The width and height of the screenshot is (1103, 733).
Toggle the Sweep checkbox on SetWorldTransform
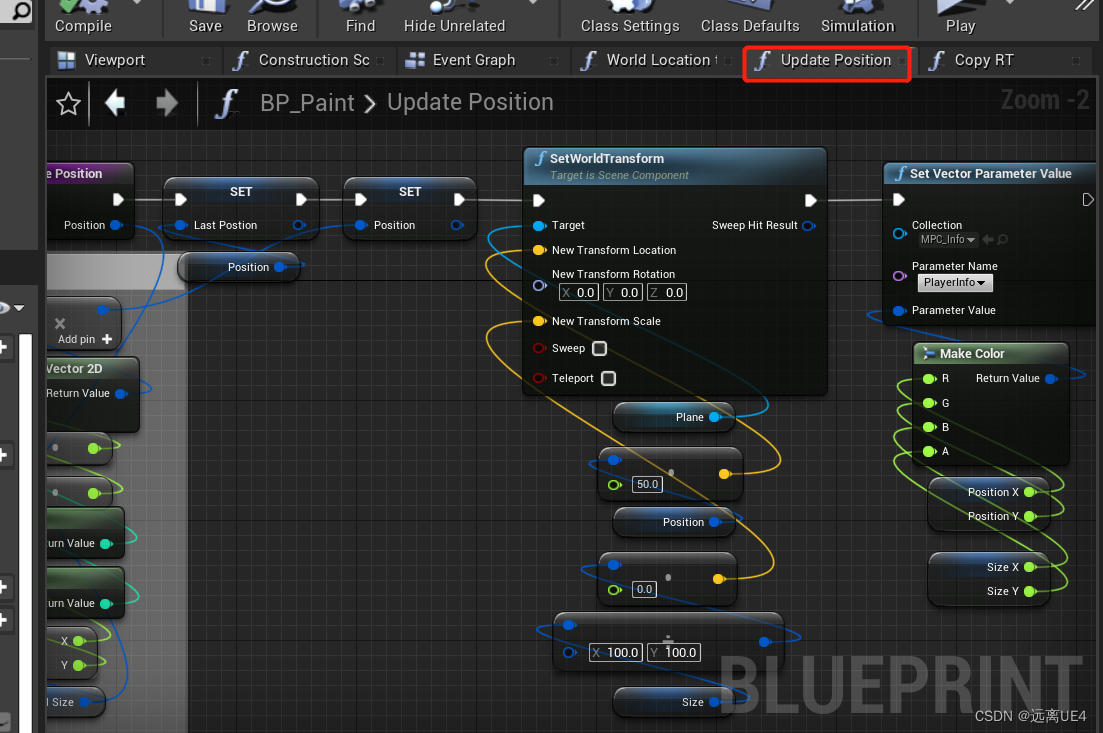click(598, 348)
